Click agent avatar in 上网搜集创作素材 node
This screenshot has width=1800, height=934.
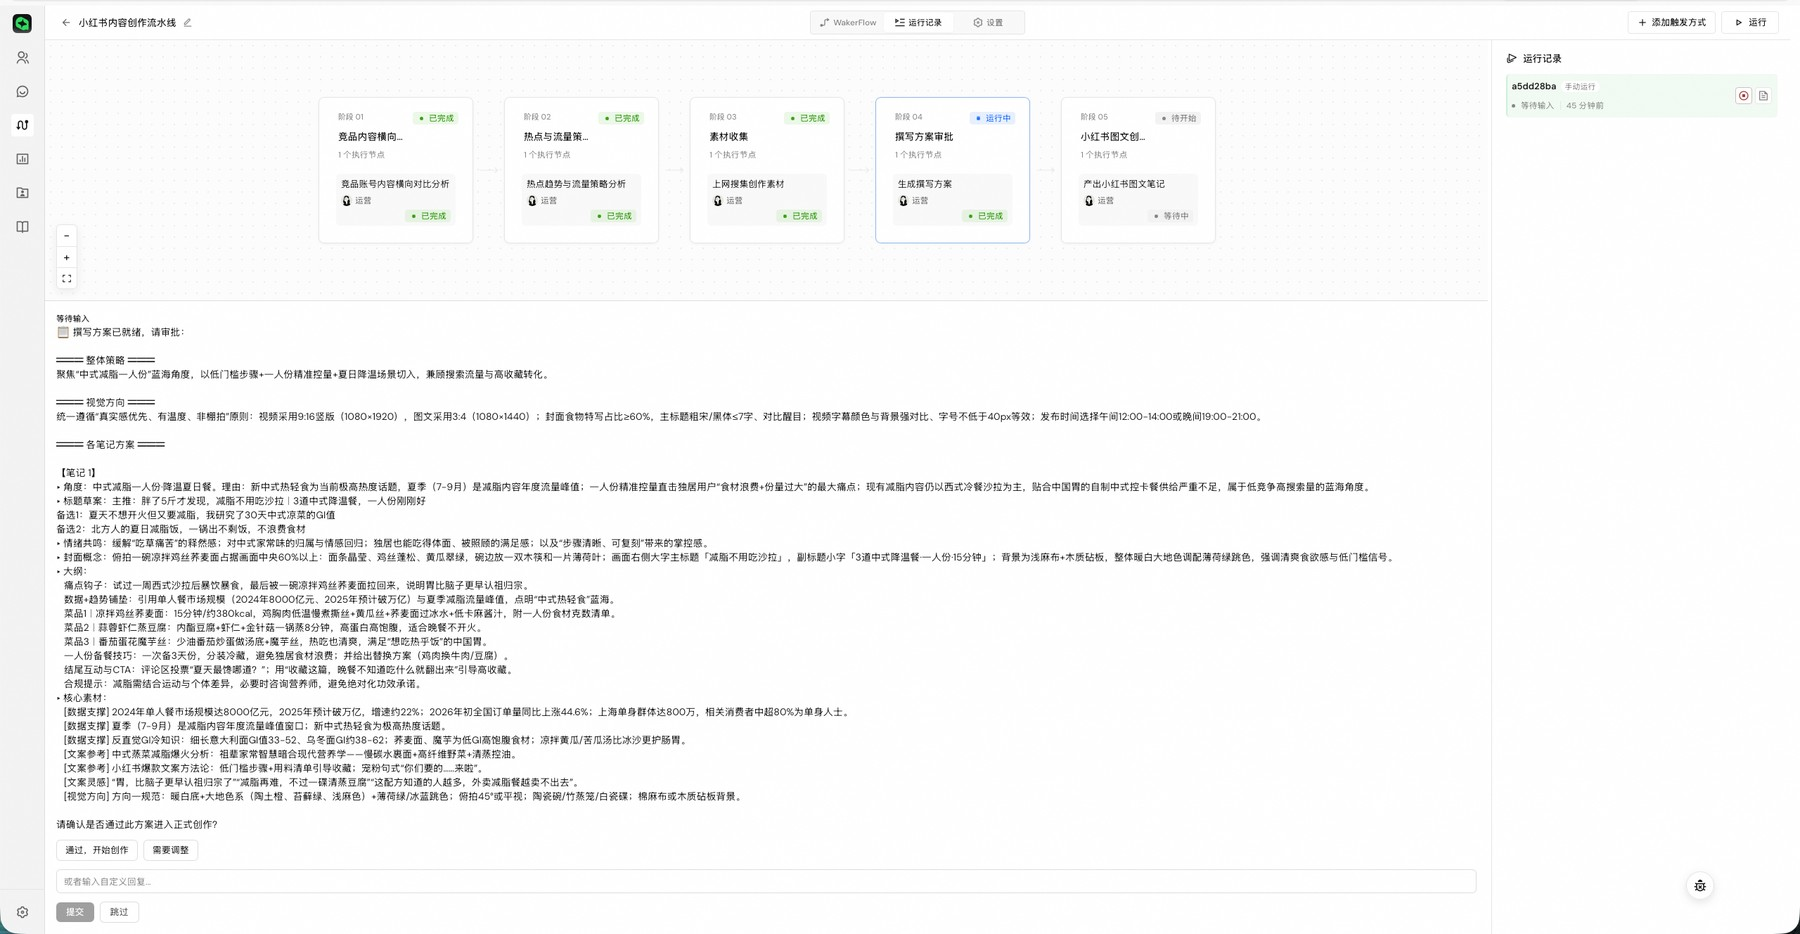pyautogui.click(x=718, y=201)
